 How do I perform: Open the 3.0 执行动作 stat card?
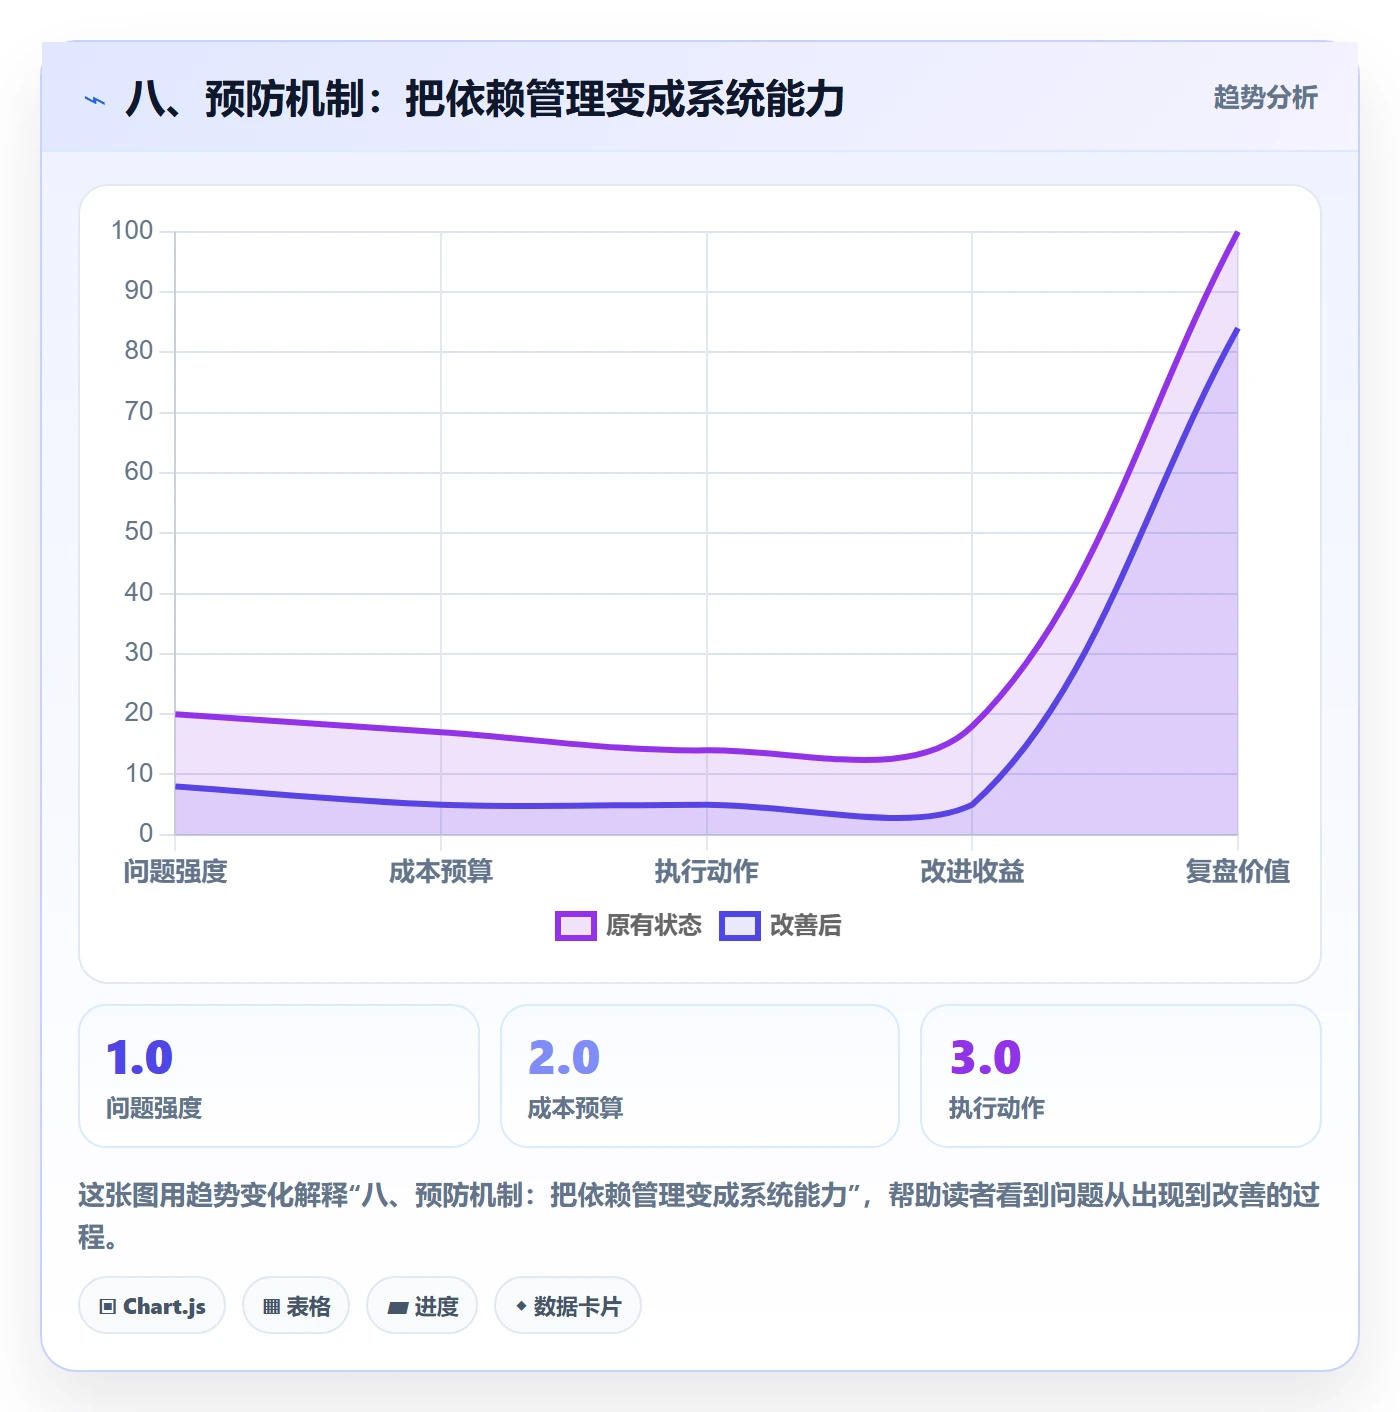(x=1121, y=1076)
